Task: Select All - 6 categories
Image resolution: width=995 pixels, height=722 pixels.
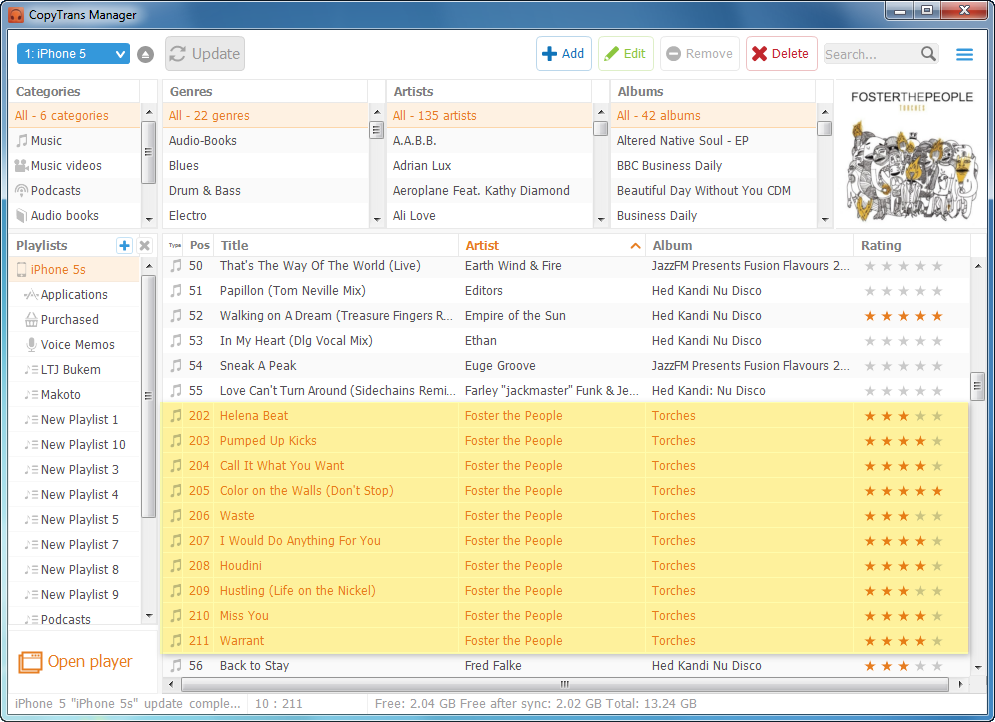Action: coord(74,115)
